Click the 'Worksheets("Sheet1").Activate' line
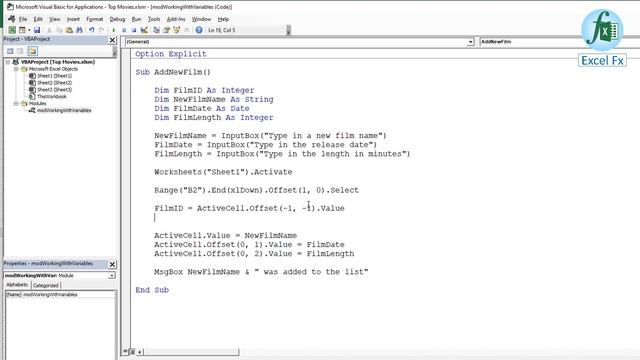 click(223, 172)
